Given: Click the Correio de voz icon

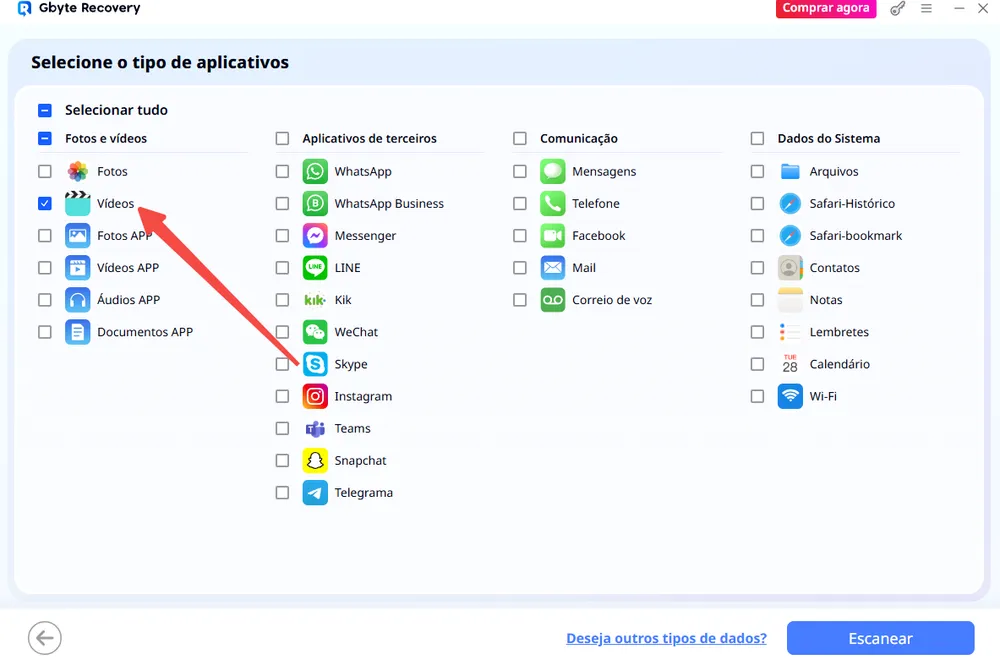Looking at the screenshot, I should point(553,300).
